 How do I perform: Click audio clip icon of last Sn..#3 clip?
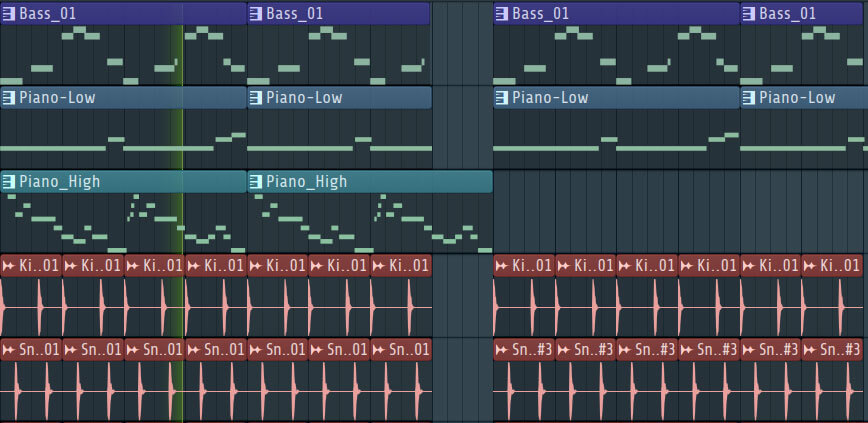coord(810,350)
